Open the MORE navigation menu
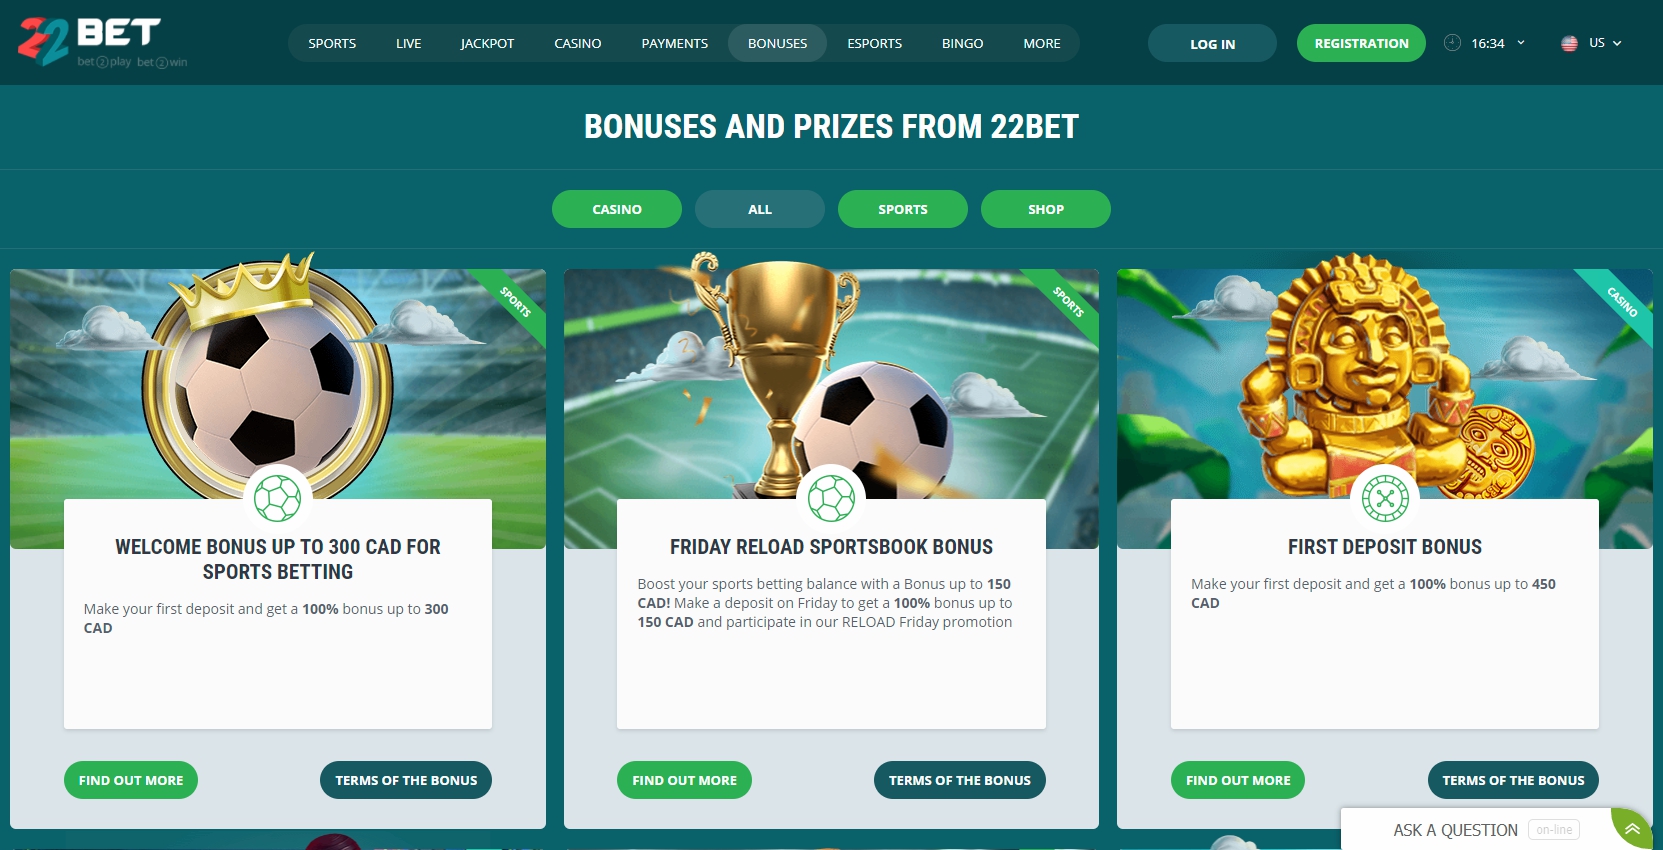Screen dimensions: 1663x850 pyautogui.click(x=1042, y=43)
